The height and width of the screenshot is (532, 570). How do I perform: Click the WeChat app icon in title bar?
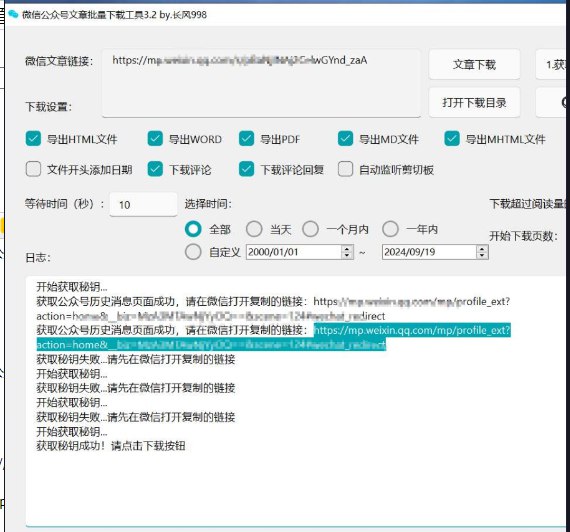point(13,14)
